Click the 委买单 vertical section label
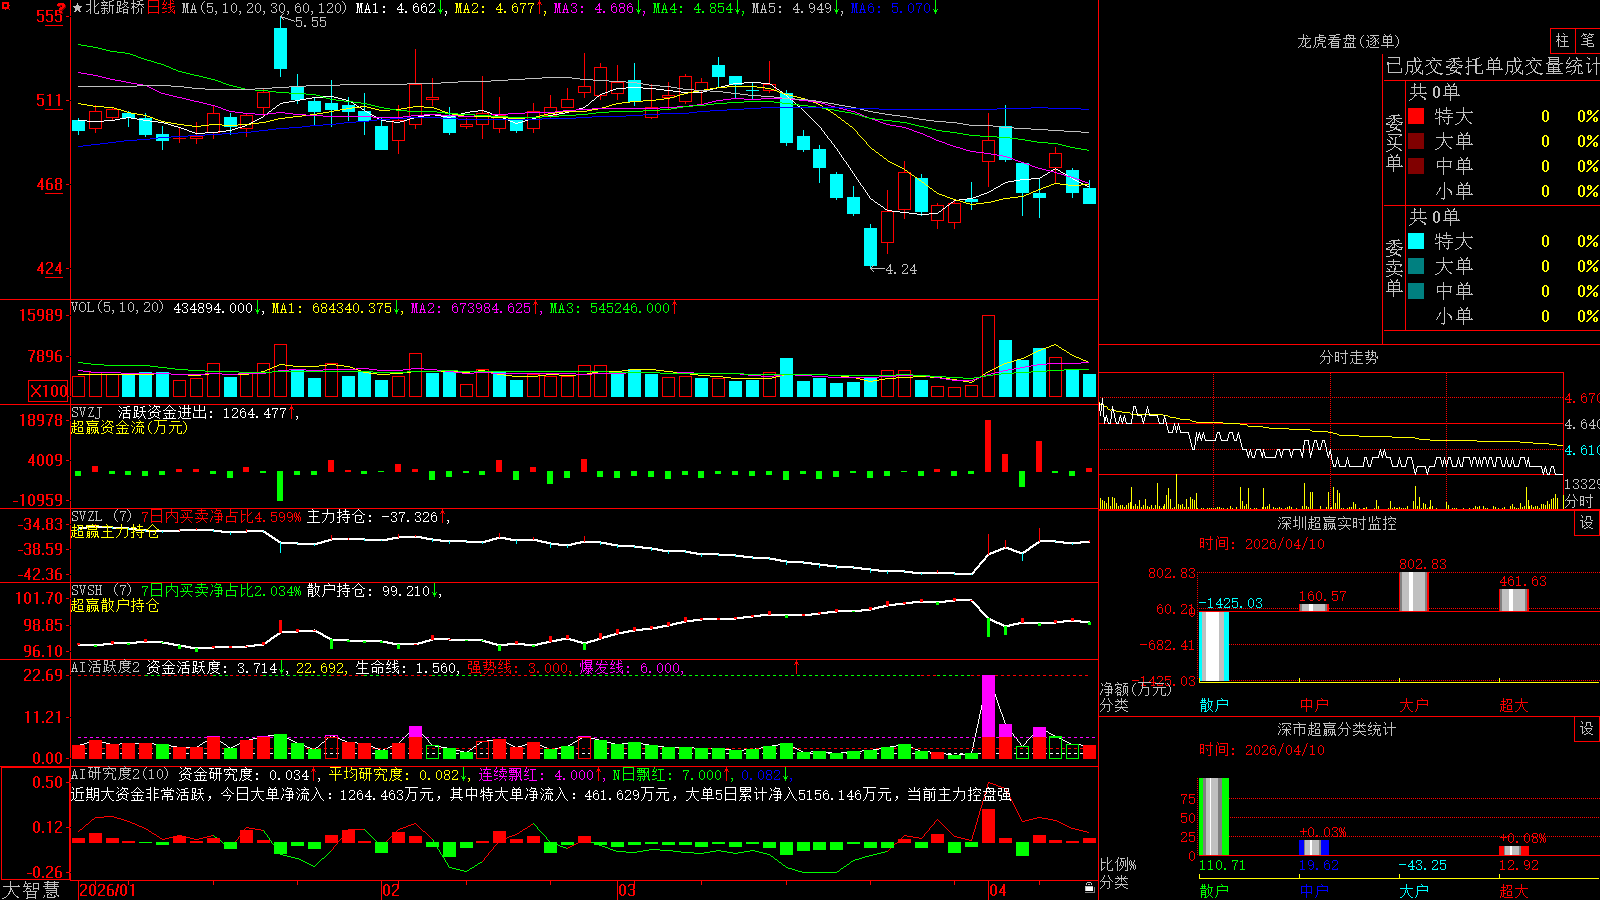The image size is (1600, 900). (x=1394, y=142)
